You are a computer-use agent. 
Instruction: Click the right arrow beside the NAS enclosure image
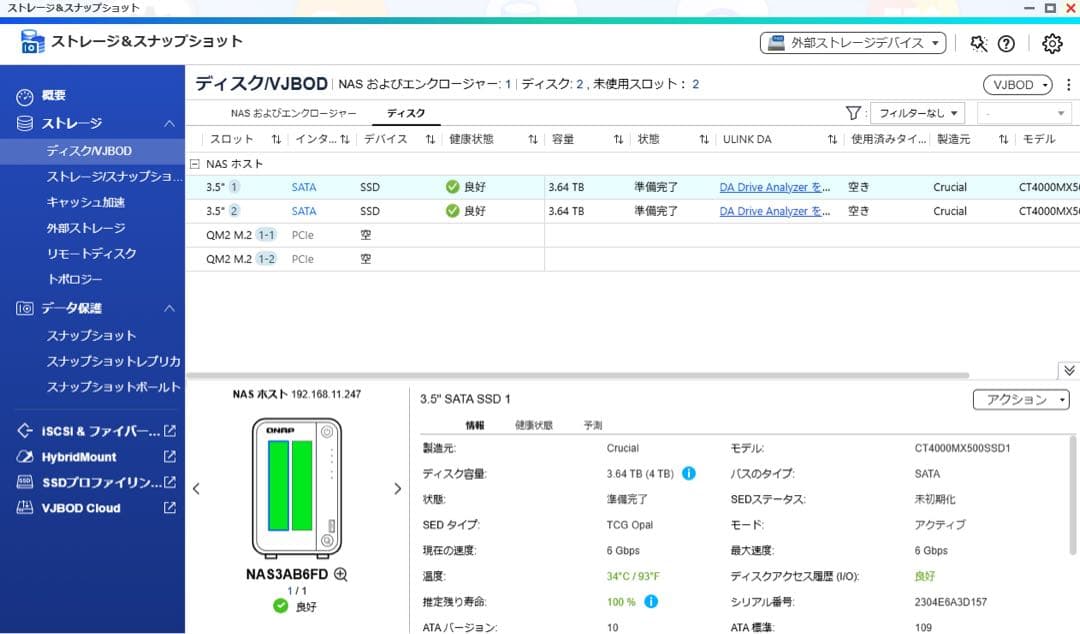point(397,488)
